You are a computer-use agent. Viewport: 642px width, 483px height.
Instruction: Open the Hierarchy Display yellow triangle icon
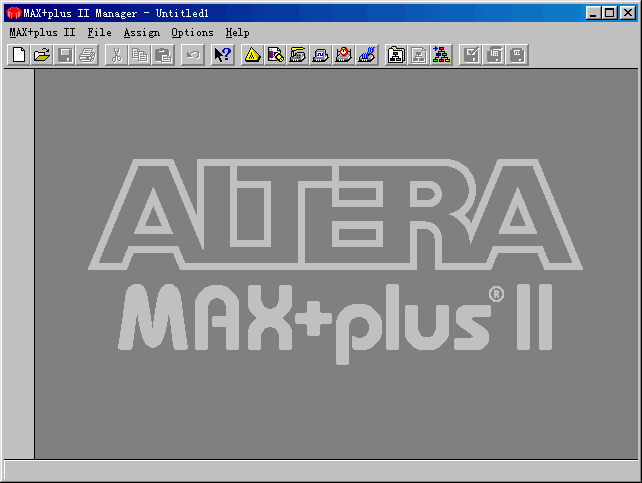point(253,55)
